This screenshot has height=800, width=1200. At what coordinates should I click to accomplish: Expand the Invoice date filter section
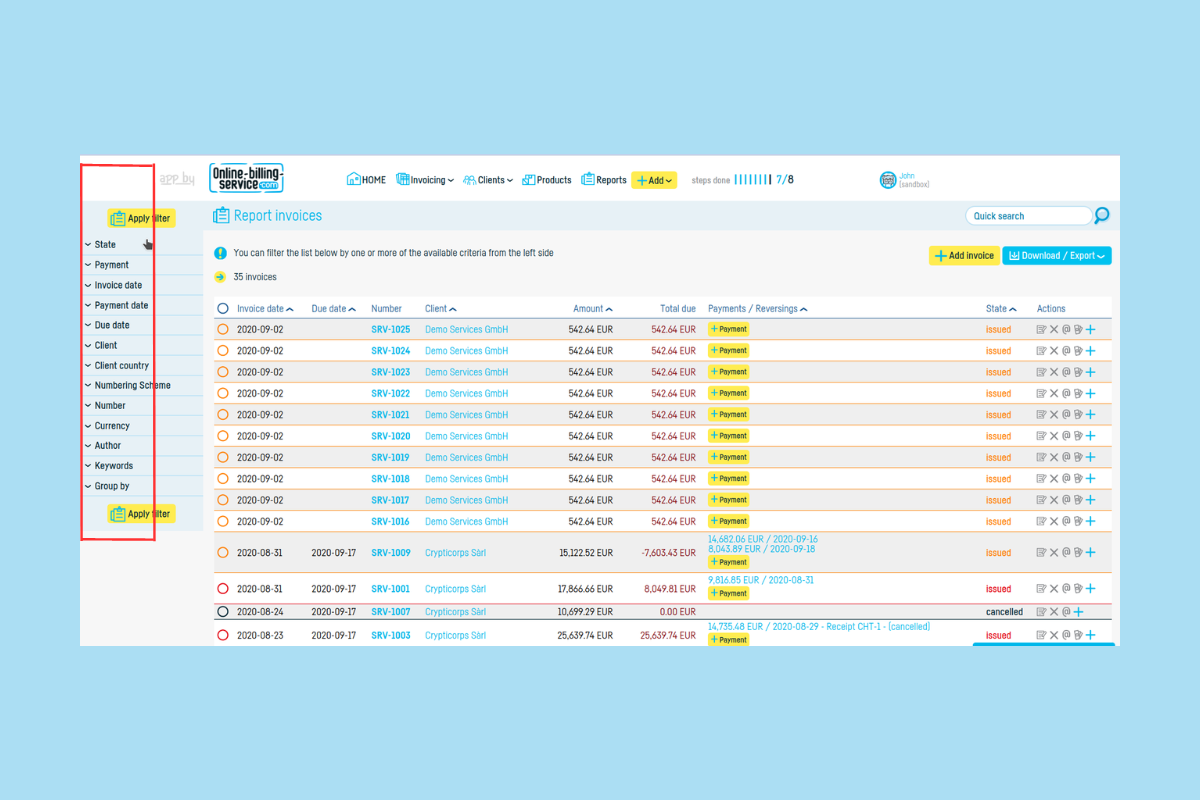click(142, 285)
